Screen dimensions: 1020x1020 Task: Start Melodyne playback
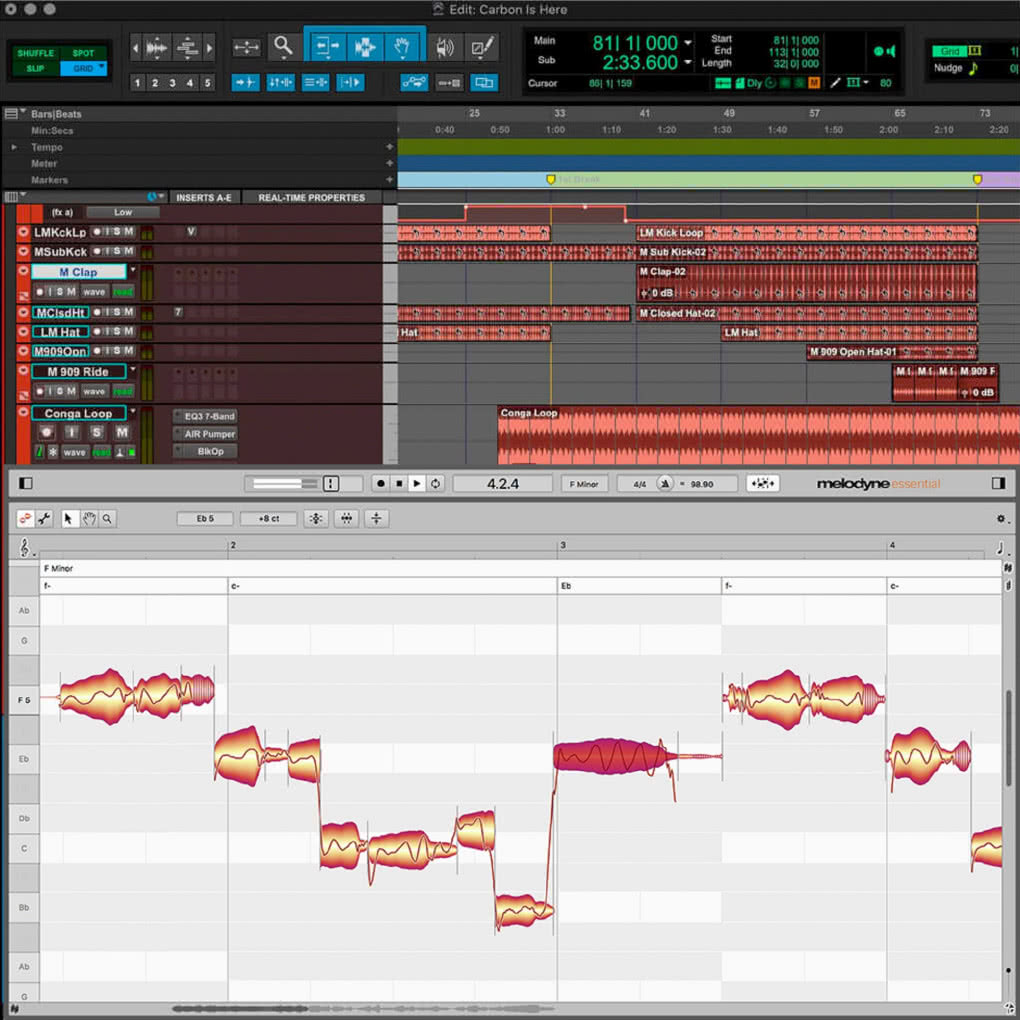tap(417, 483)
